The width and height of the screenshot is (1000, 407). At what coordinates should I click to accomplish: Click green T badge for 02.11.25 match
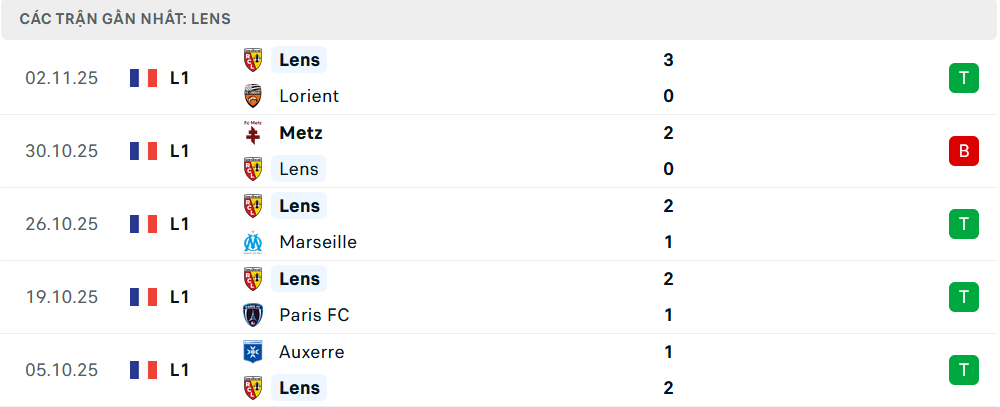963,78
